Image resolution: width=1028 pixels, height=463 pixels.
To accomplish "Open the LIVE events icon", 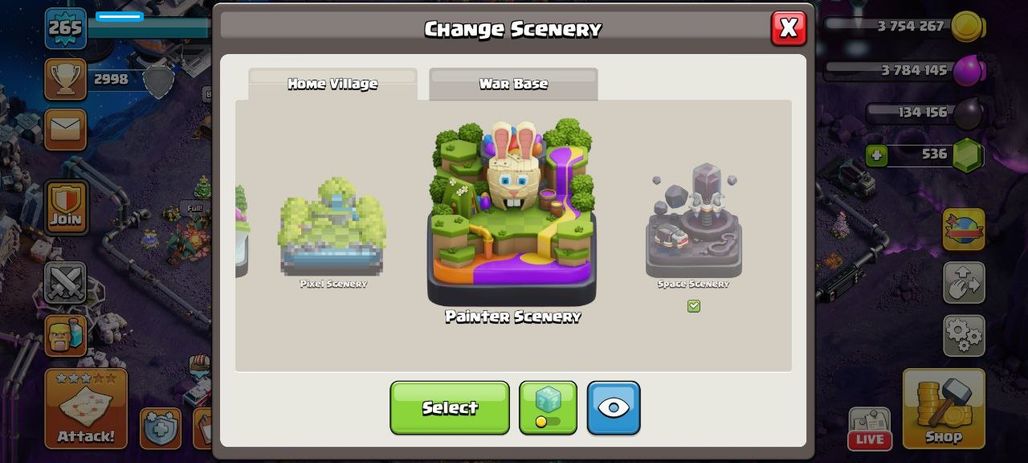I will (870, 429).
